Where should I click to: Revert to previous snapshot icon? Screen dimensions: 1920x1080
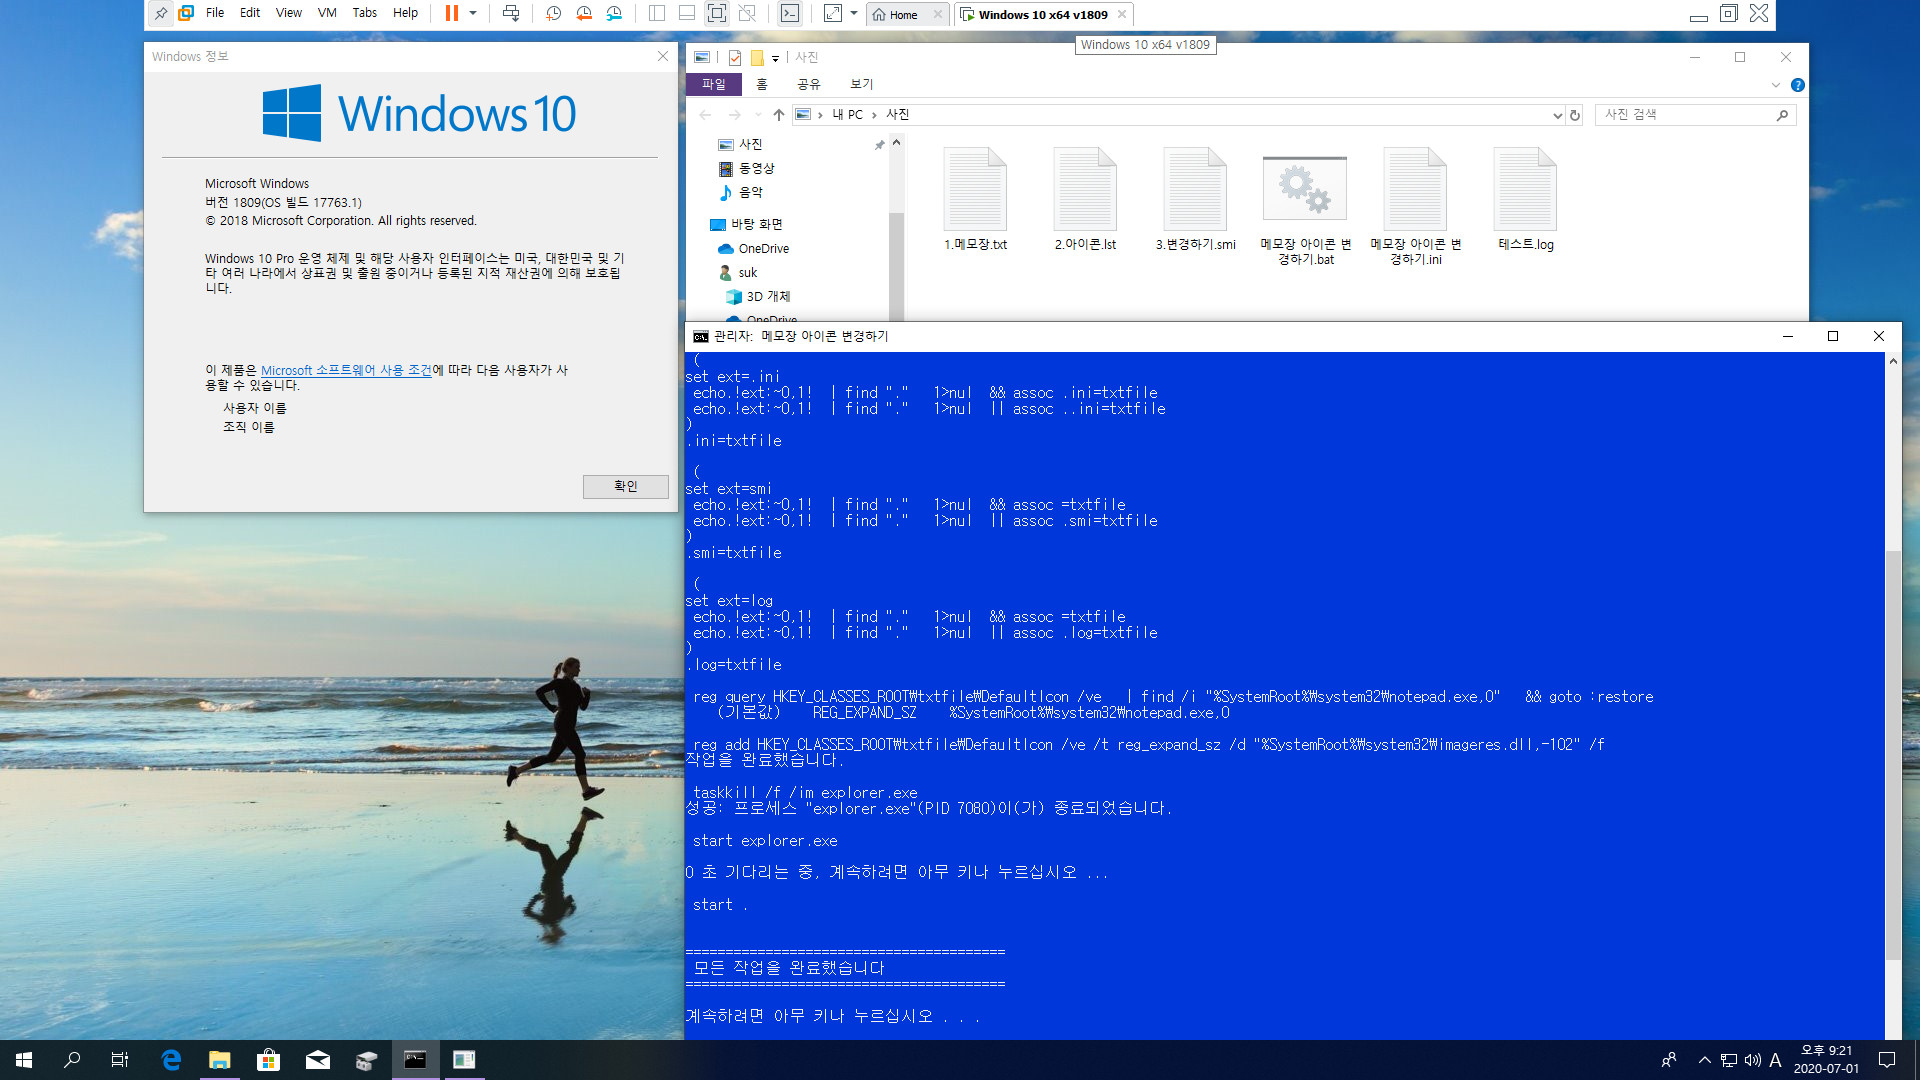[x=584, y=14]
